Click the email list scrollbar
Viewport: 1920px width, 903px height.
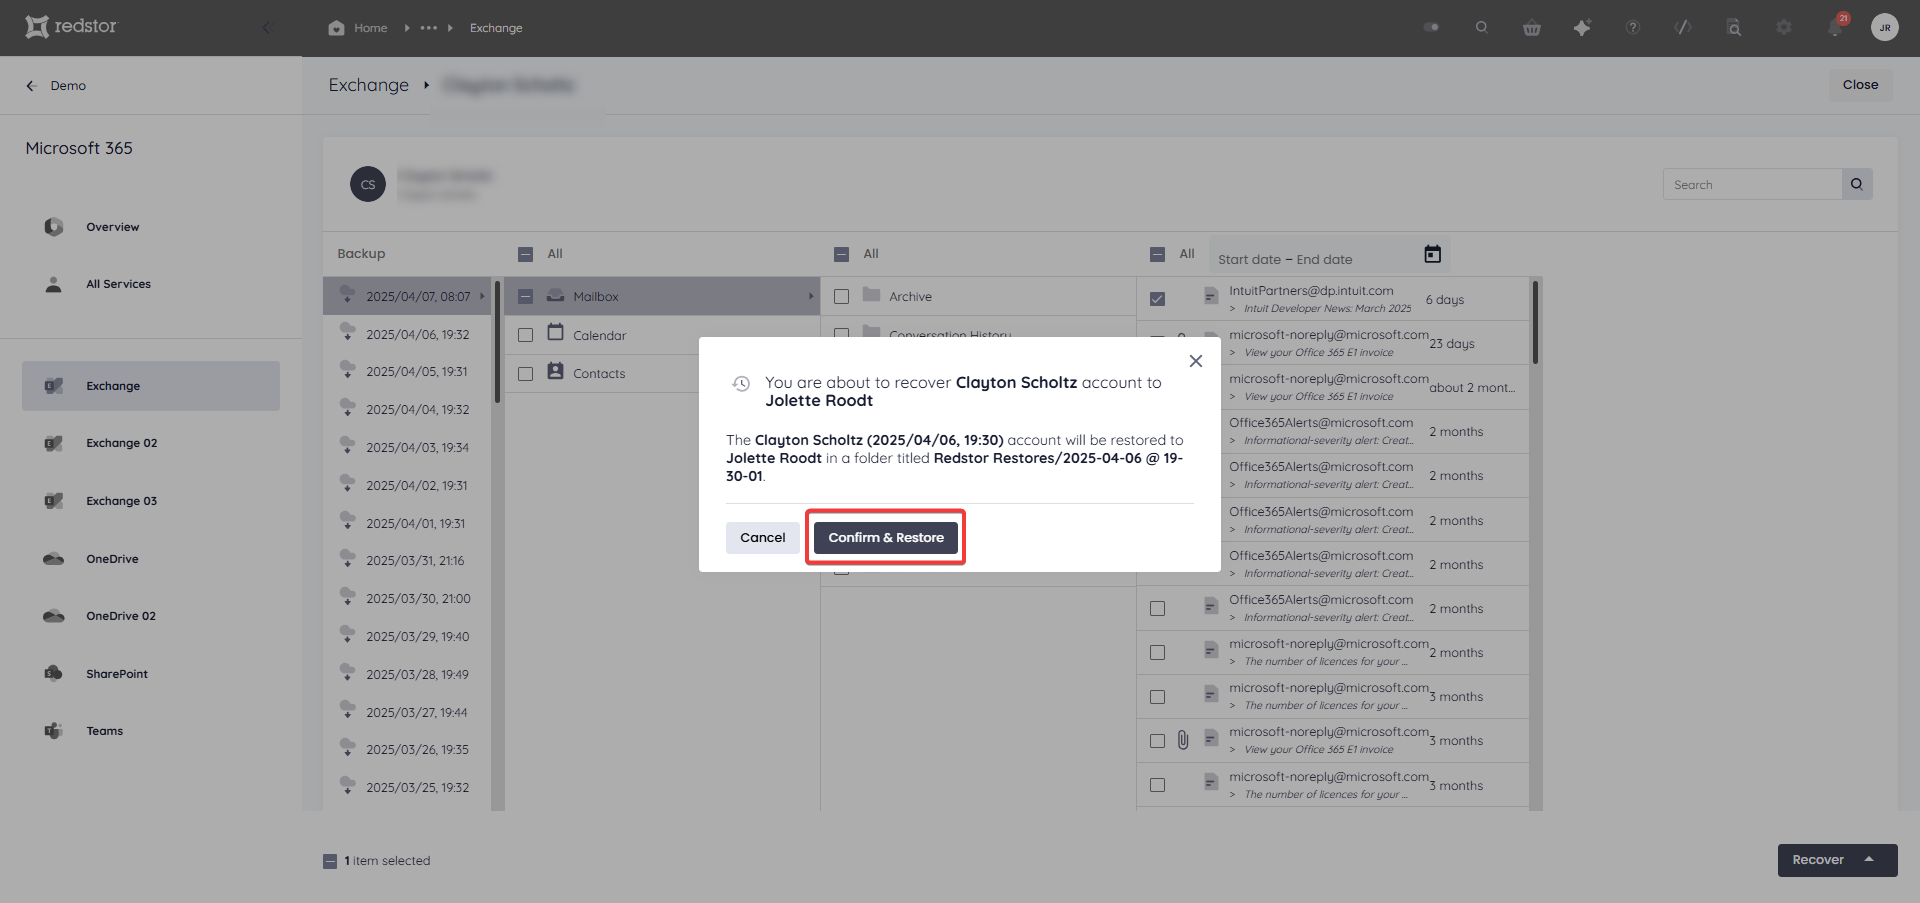tap(1535, 322)
